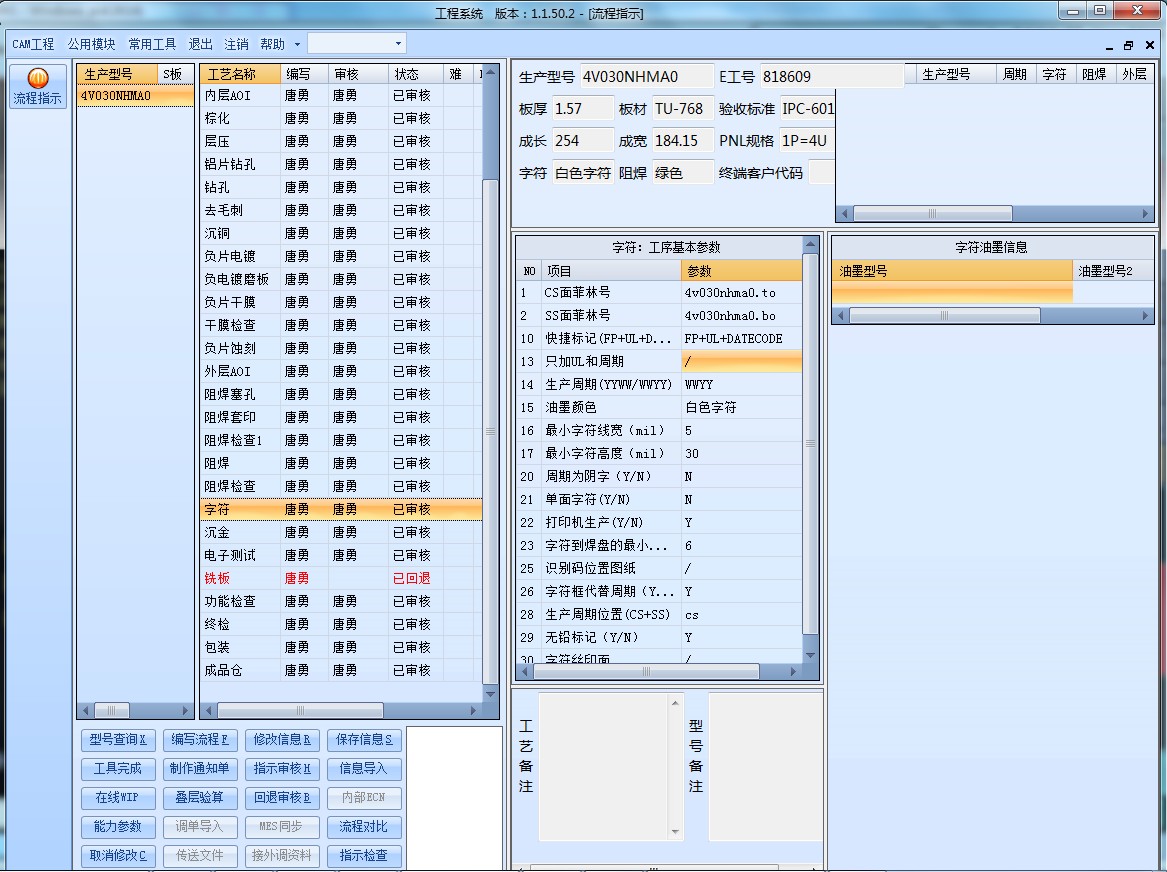Select the 层压 process row
This screenshot has height=872, width=1167.
coord(341,141)
